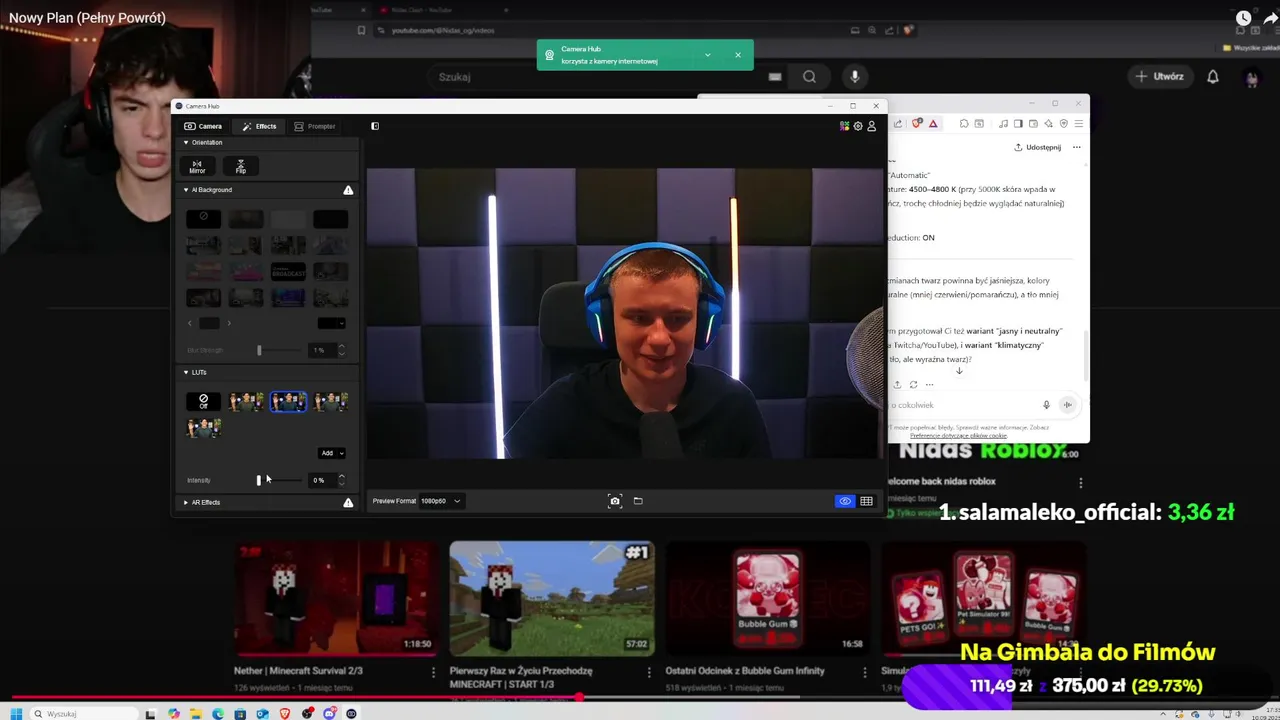Switch to the Prompter tab
The image size is (1280, 720).
(315, 126)
